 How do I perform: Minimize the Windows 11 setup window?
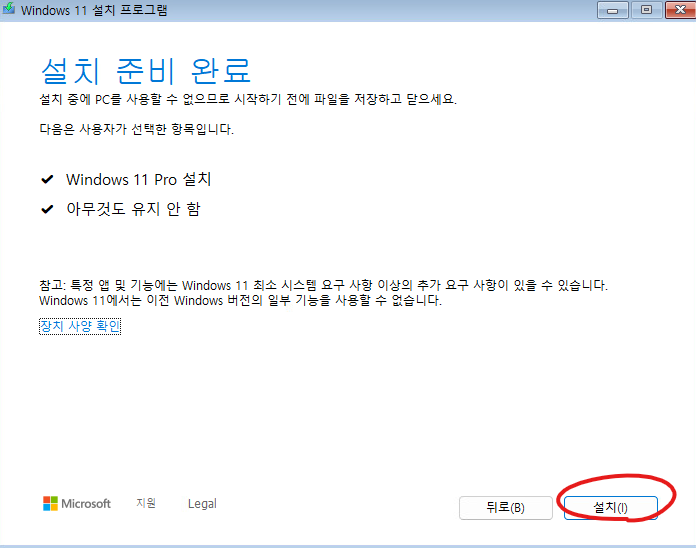[x=613, y=10]
